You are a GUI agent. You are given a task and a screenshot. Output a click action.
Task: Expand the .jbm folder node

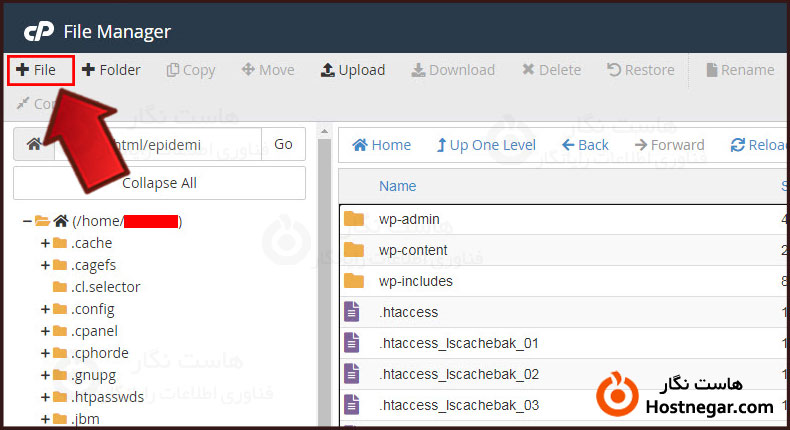tap(45, 419)
